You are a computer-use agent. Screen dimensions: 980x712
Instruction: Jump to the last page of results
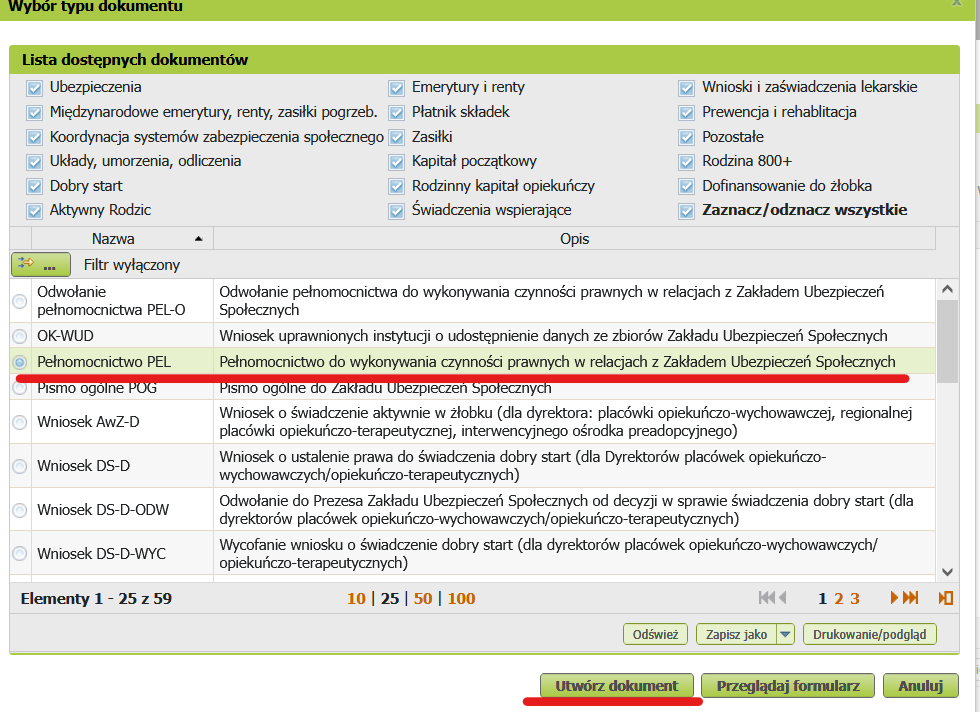coord(911,598)
